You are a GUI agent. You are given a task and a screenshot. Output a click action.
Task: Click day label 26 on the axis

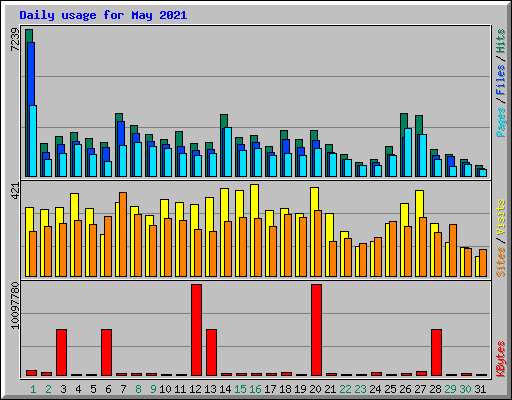tap(405, 389)
